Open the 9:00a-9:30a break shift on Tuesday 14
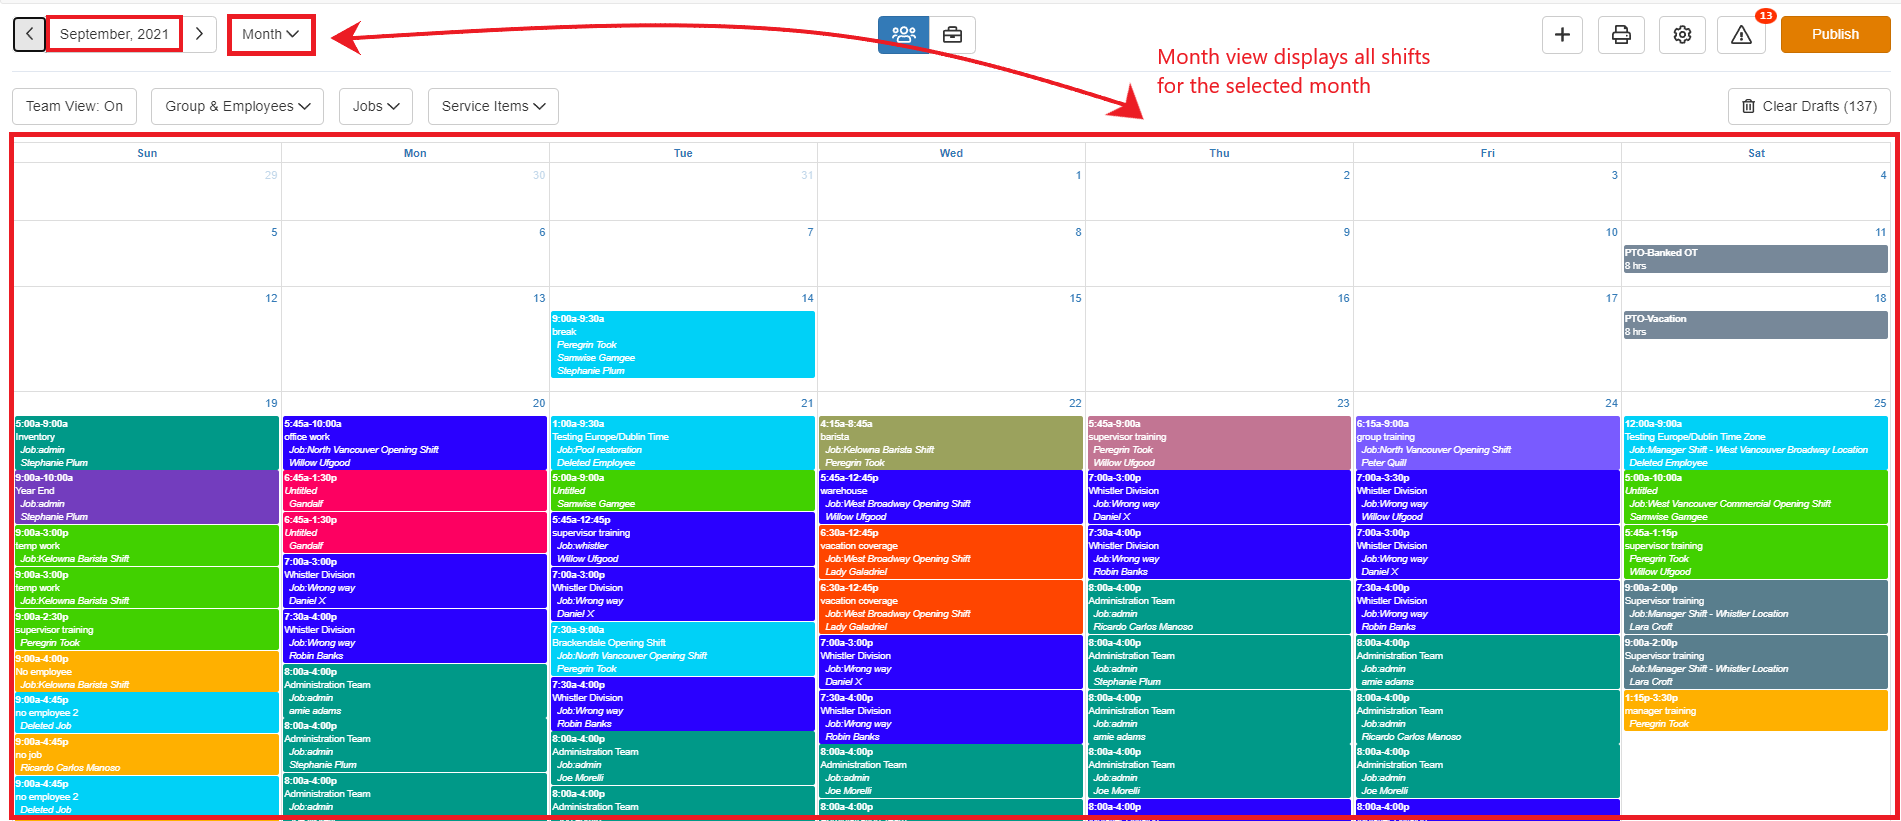 [683, 344]
